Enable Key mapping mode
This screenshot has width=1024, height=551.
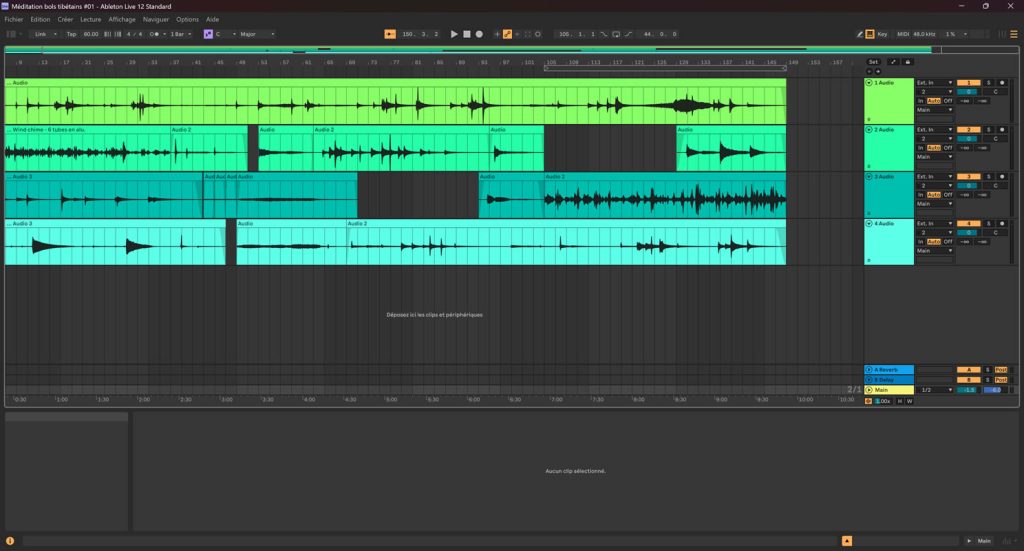882,34
